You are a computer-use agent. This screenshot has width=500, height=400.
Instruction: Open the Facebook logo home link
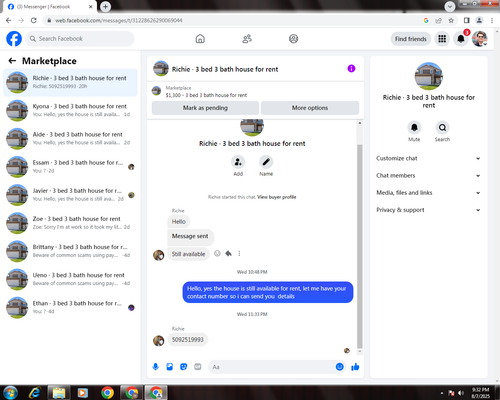coord(14,39)
